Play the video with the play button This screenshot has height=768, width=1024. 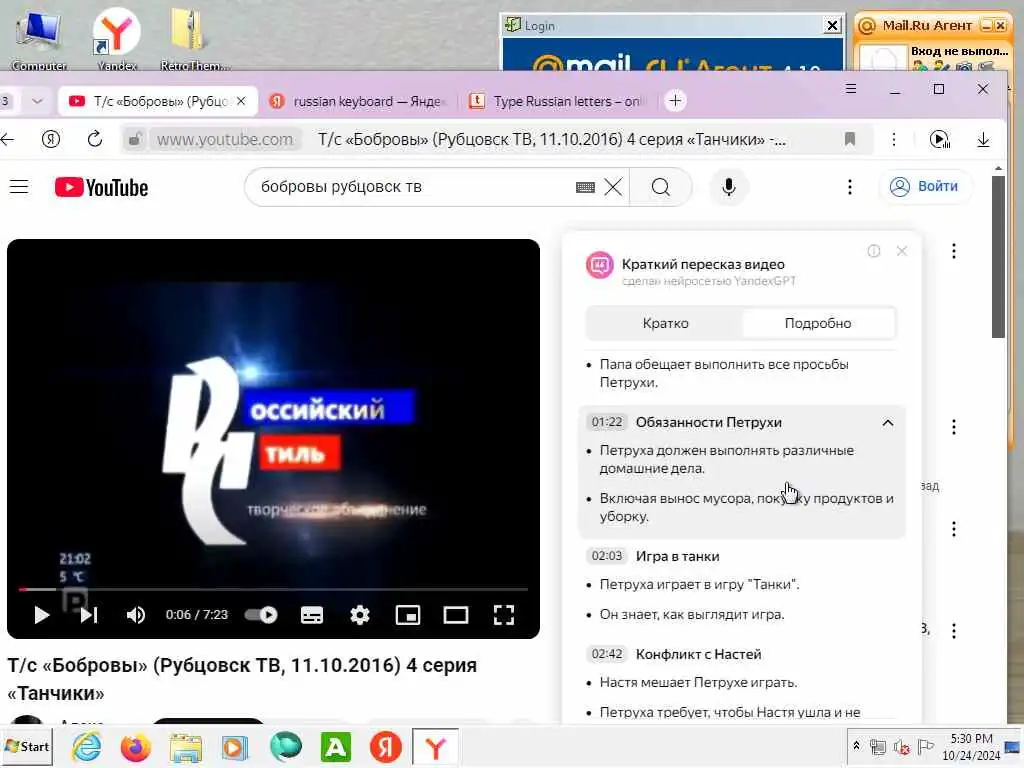[x=41, y=615]
